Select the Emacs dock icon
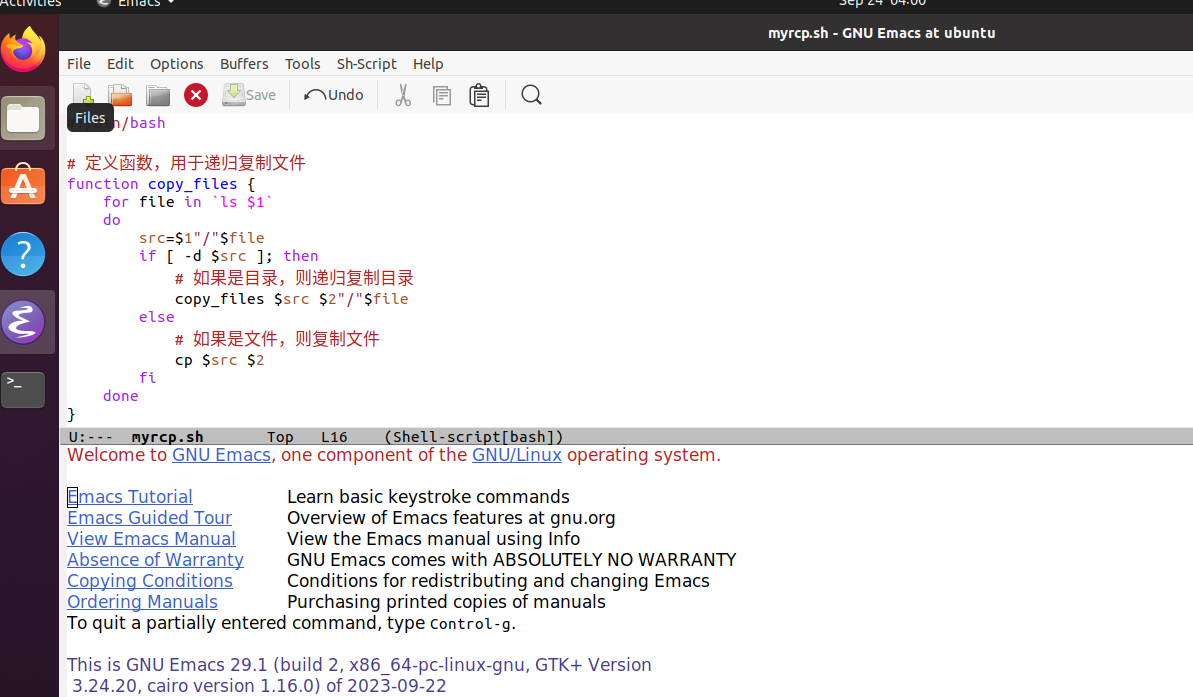This screenshot has height=697, width=1193. 24,322
